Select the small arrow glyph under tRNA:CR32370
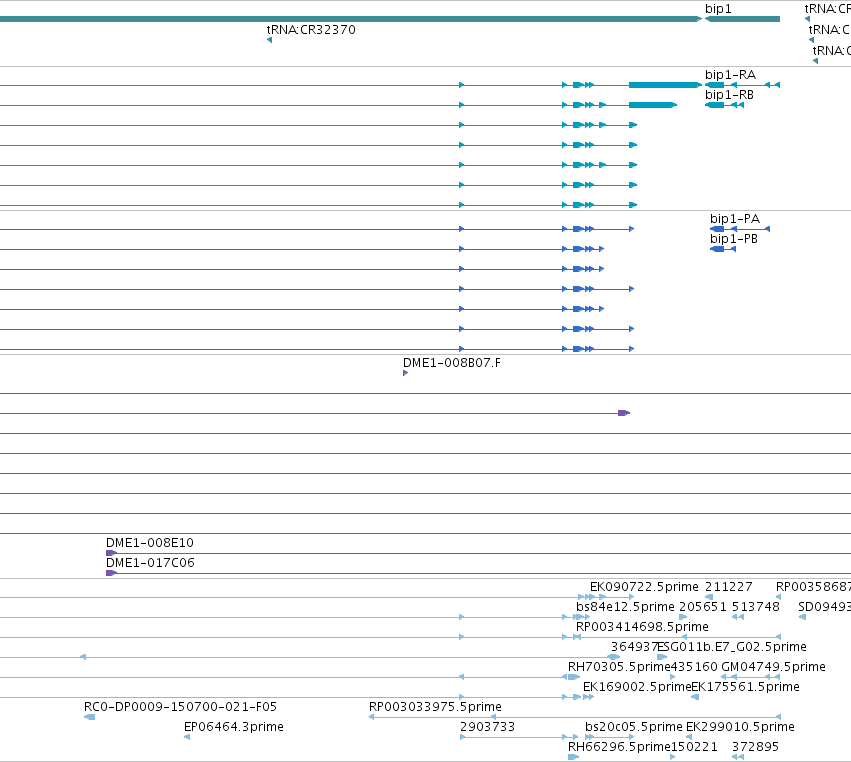 (x=269, y=40)
